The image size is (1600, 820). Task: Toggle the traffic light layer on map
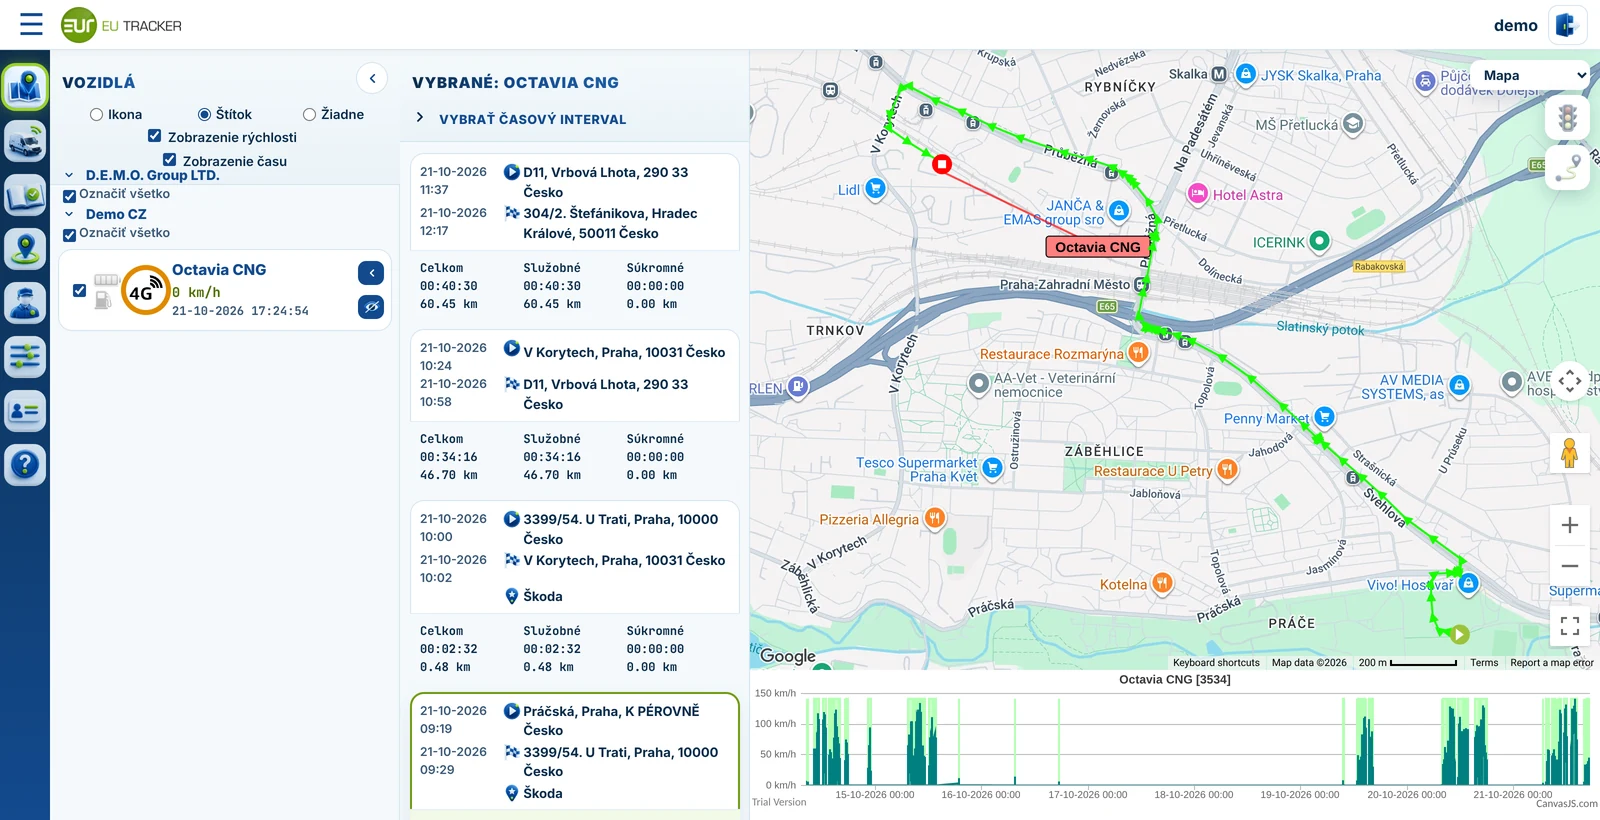coord(1567,118)
